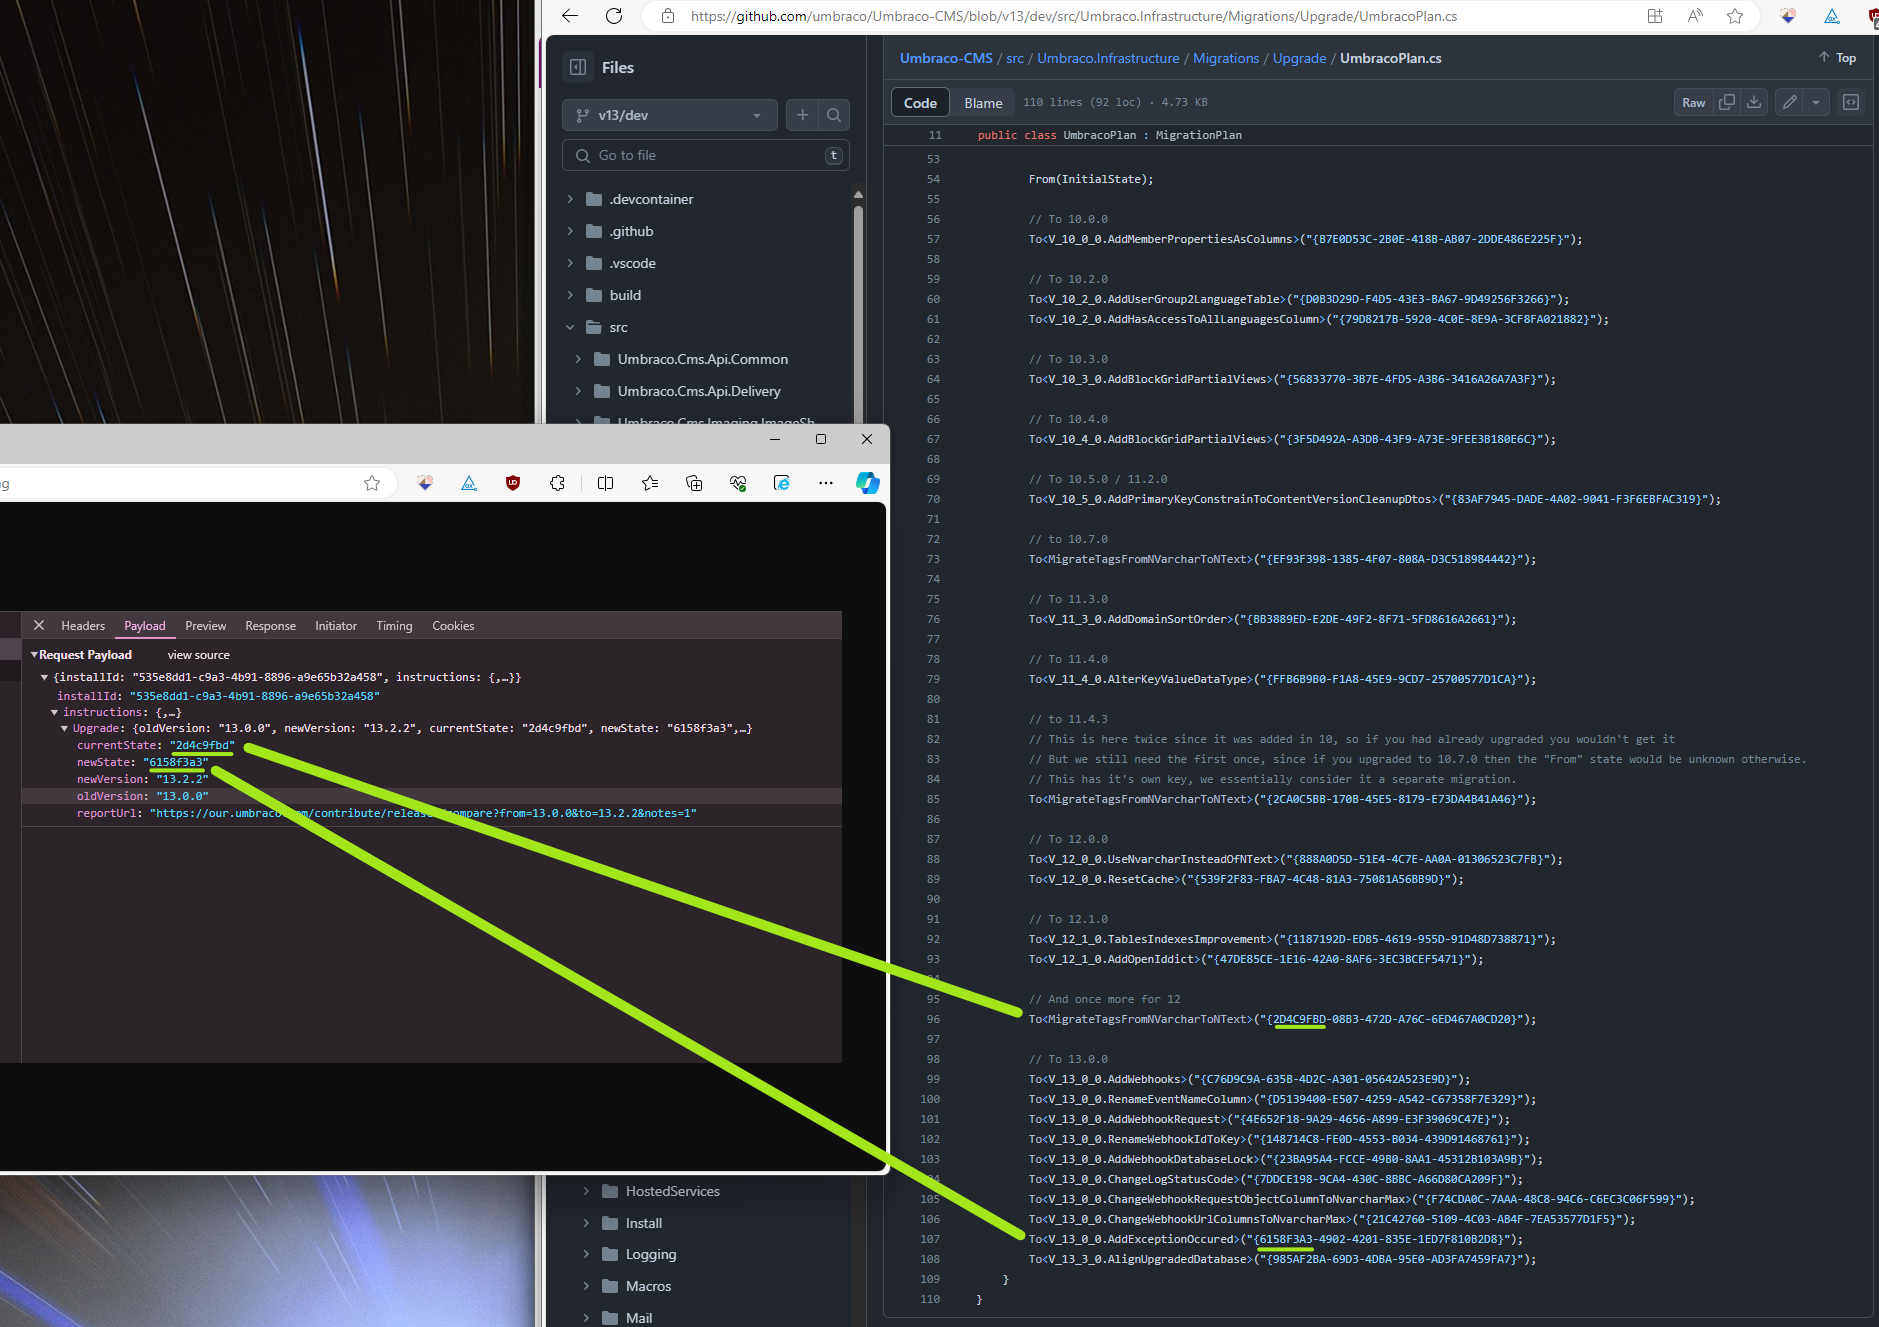Open the Logging folder in file tree

click(x=651, y=1254)
